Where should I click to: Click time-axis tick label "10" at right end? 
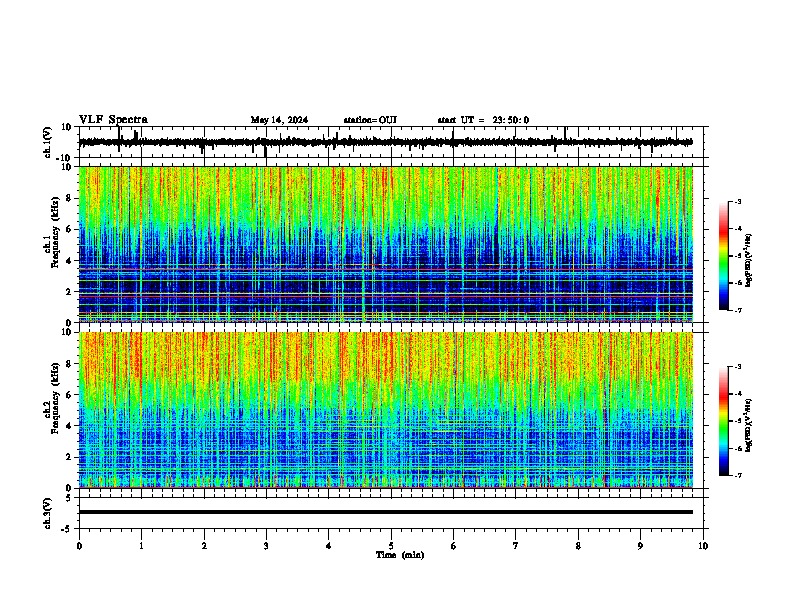point(703,546)
